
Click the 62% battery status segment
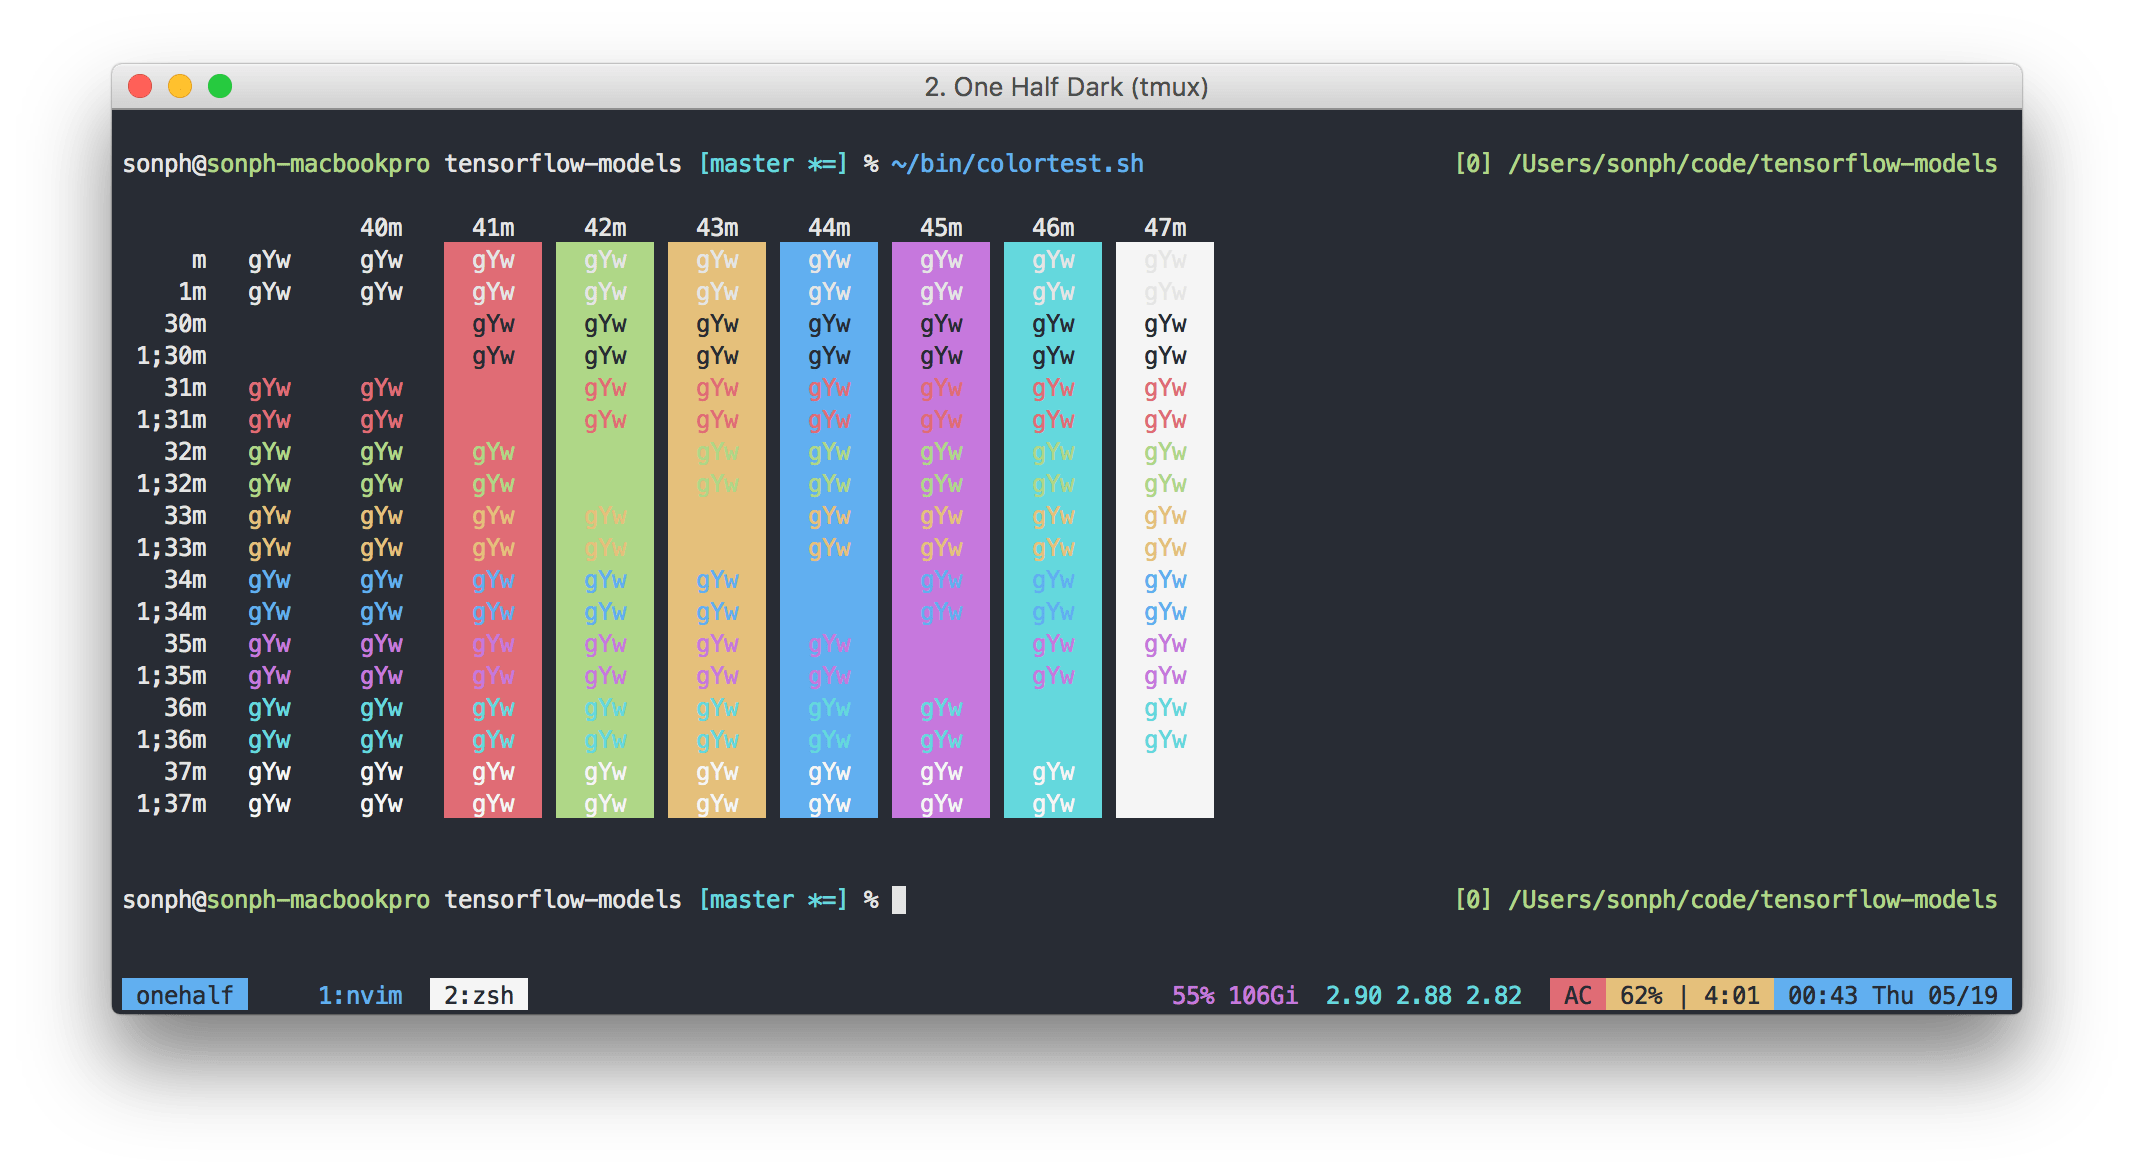[x=1641, y=995]
